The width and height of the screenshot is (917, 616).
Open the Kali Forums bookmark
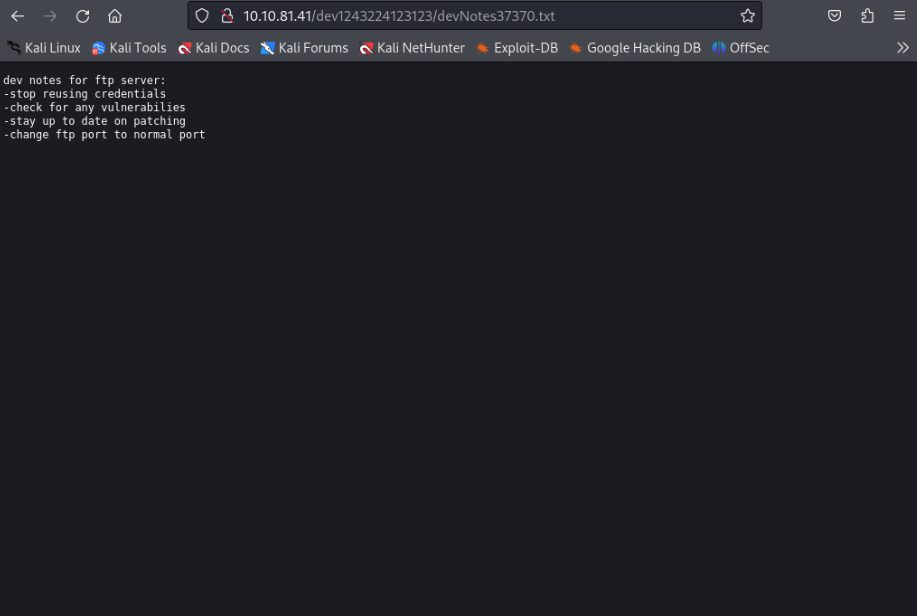(304, 48)
